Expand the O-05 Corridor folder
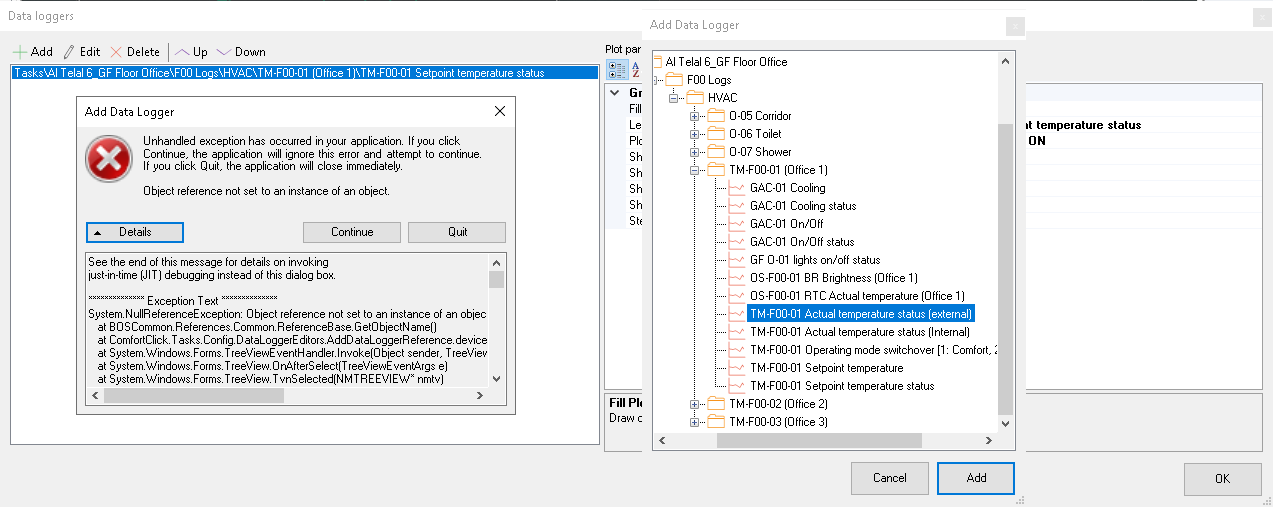1273x507 pixels. coord(695,116)
